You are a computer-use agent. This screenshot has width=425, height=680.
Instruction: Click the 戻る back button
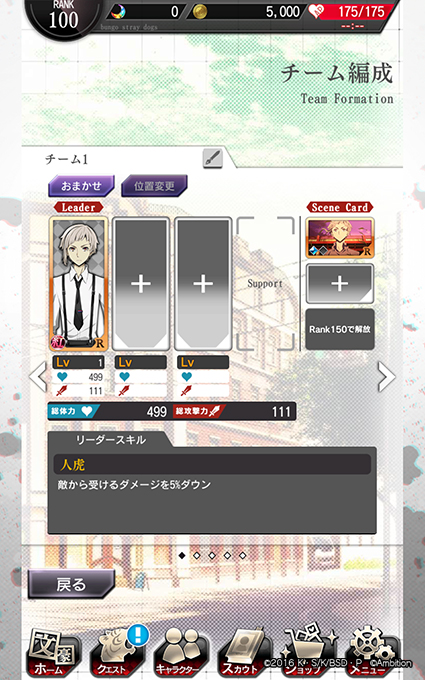[x=72, y=584]
